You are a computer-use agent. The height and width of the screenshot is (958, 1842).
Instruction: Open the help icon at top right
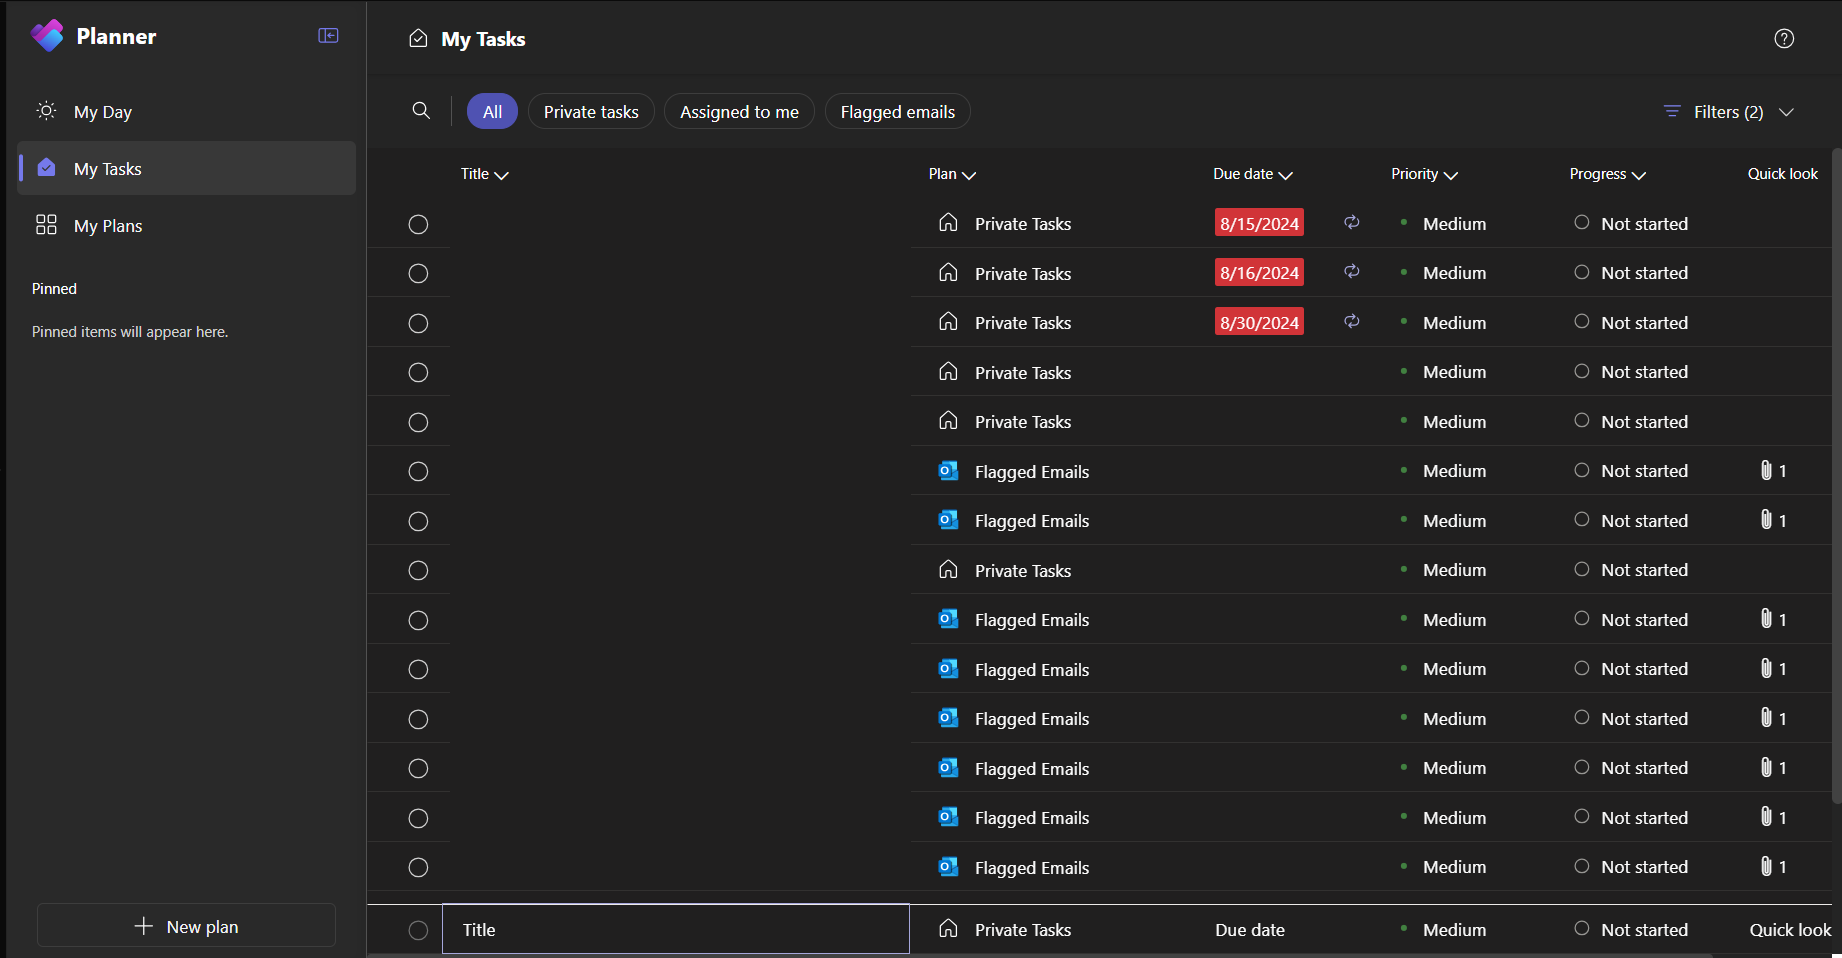[x=1784, y=39]
